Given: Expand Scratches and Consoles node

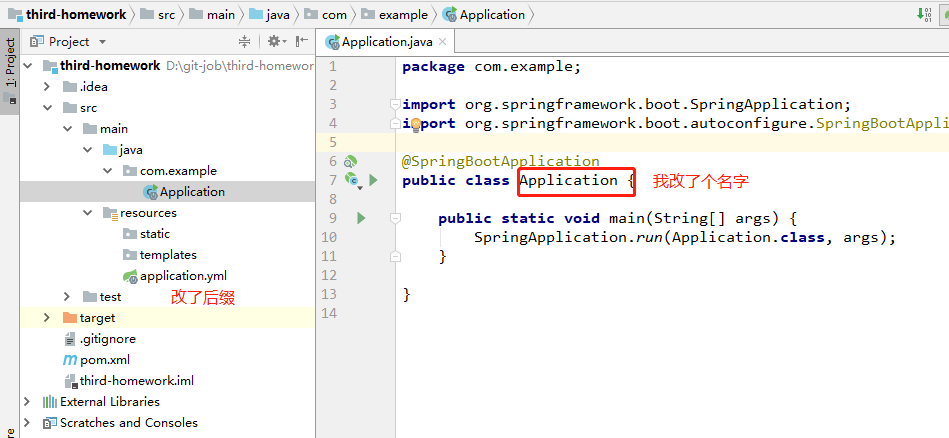Looking at the screenshot, I should 27,423.
